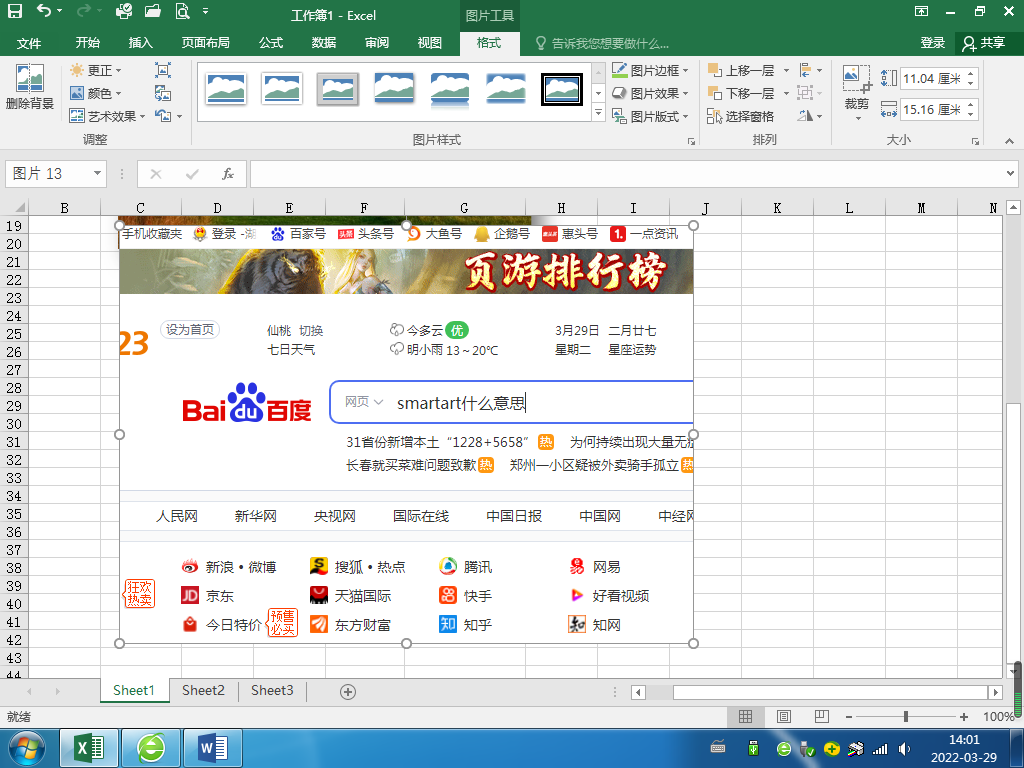Click the width field showing 15.16 厘米
Image resolution: width=1024 pixels, height=768 pixels.
932,109
